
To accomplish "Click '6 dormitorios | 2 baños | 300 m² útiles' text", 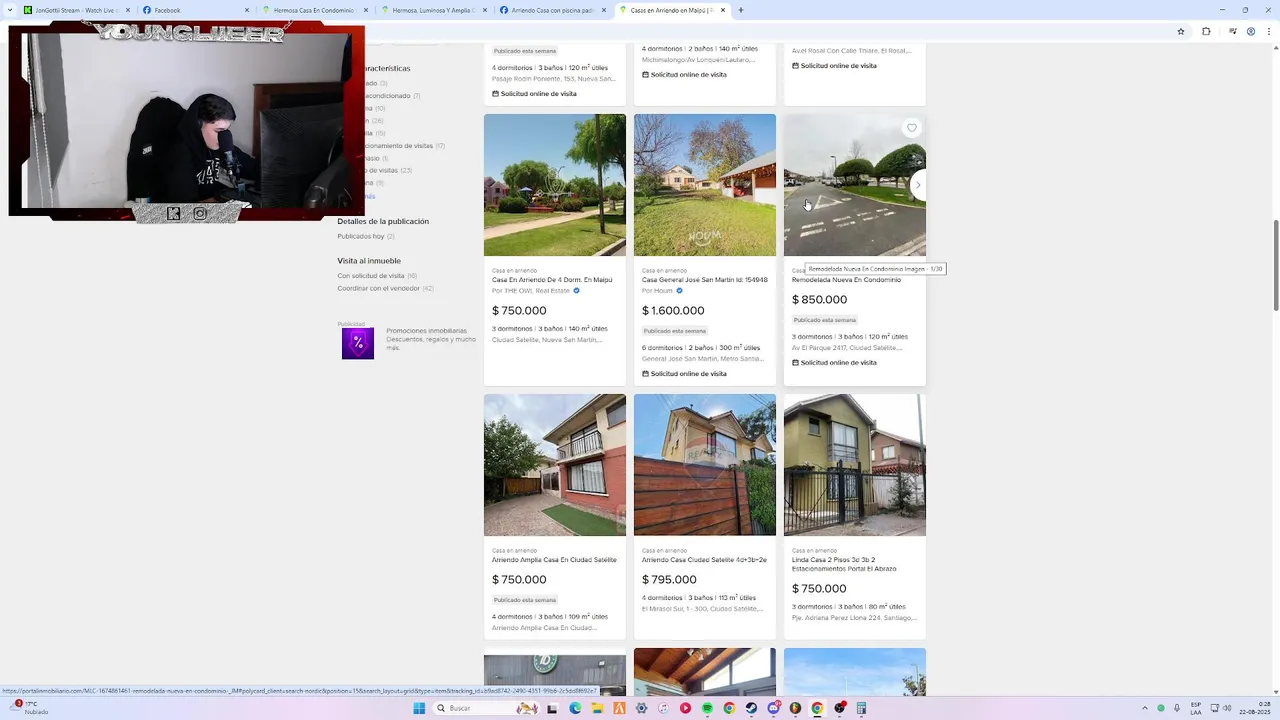I will (699, 348).
